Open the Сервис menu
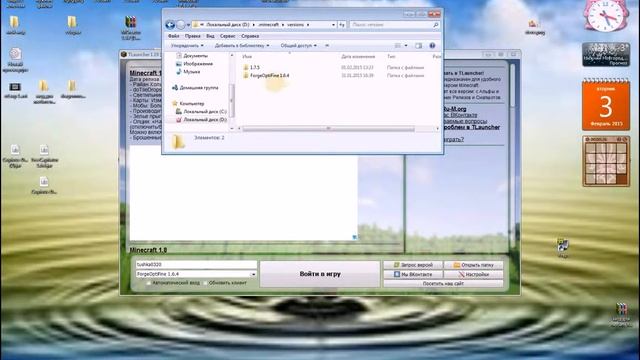The height and width of the screenshot is (360, 640). coord(227,36)
